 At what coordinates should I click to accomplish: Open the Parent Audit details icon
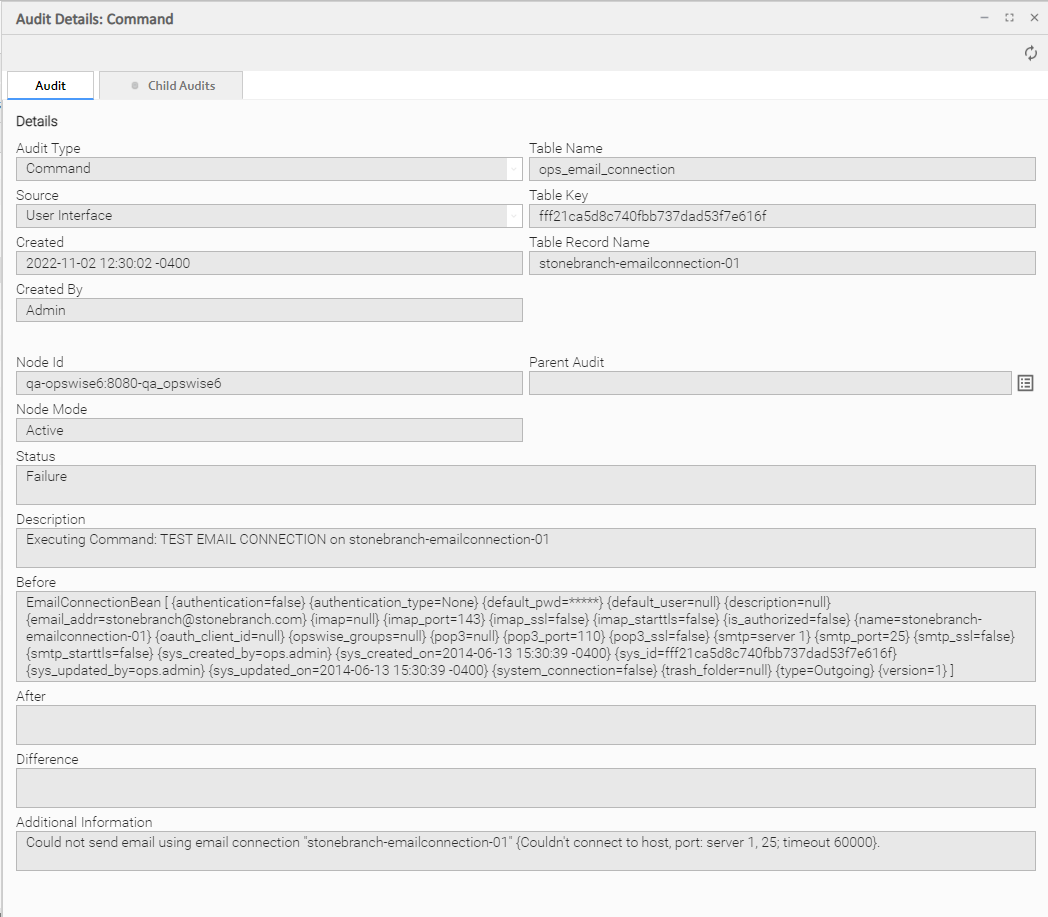click(x=1025, y=383)
